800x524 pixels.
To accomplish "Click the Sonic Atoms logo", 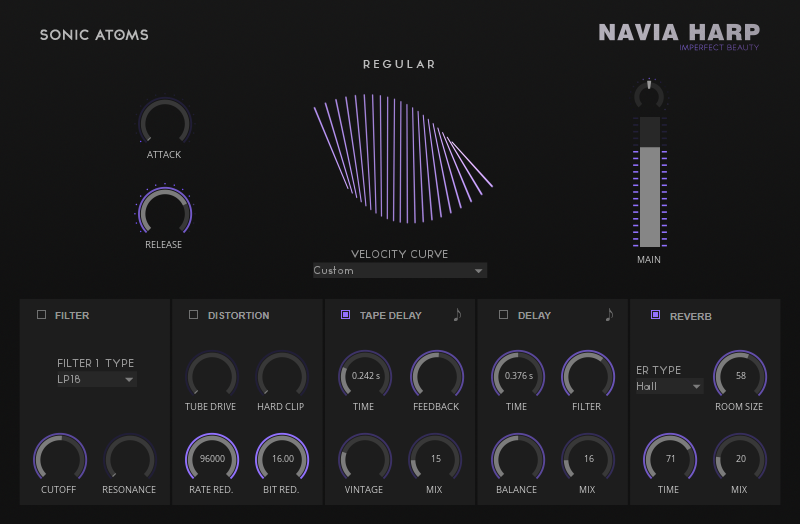I will tap(94, 35).
